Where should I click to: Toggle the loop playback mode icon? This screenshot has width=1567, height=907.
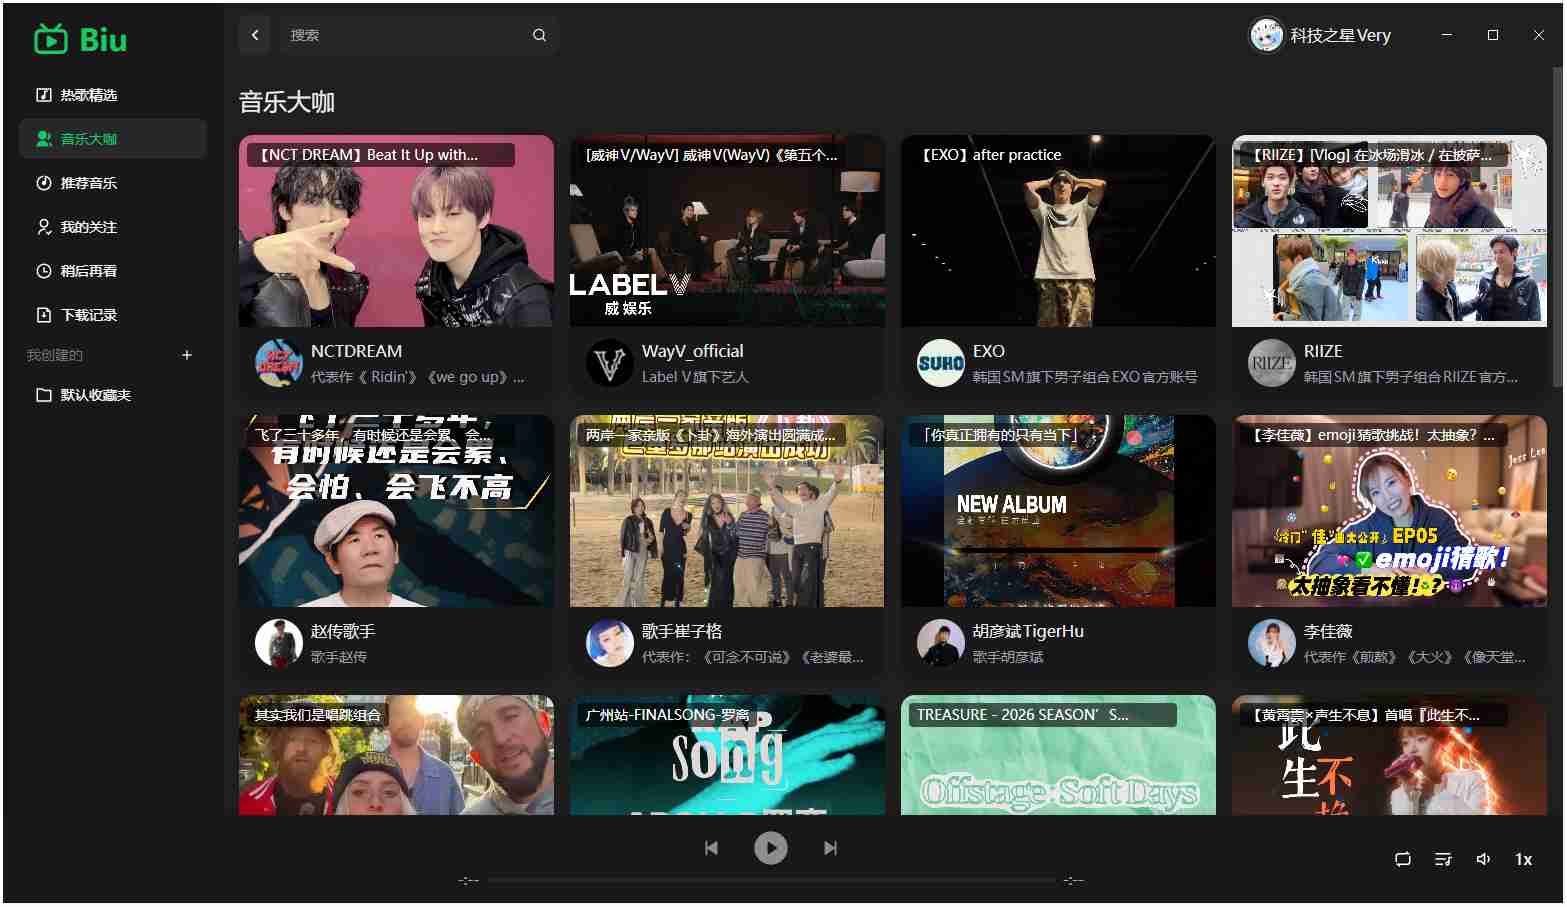[1403, 859]
